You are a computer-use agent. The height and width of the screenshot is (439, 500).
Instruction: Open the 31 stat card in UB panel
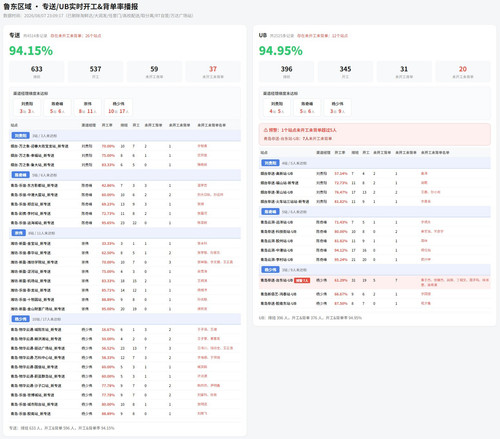coord(404,71)
